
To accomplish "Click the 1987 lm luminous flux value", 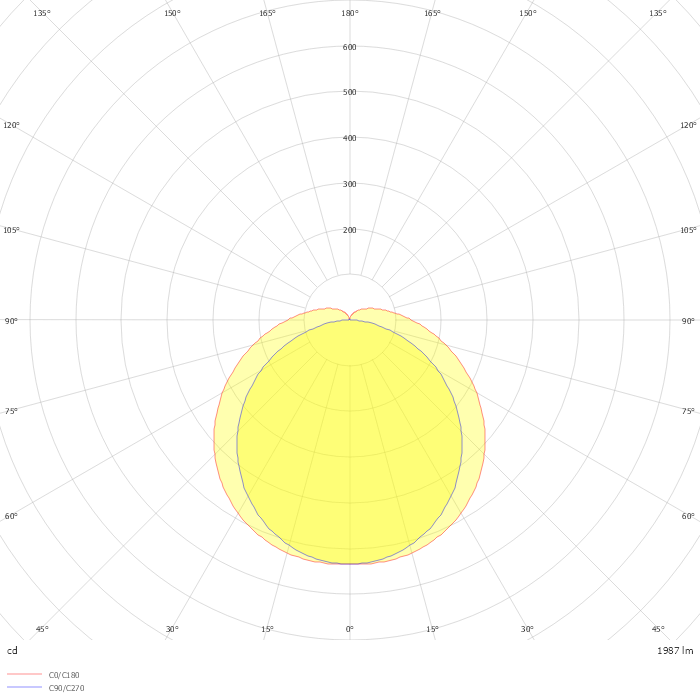I will click(x=675, y=650).
